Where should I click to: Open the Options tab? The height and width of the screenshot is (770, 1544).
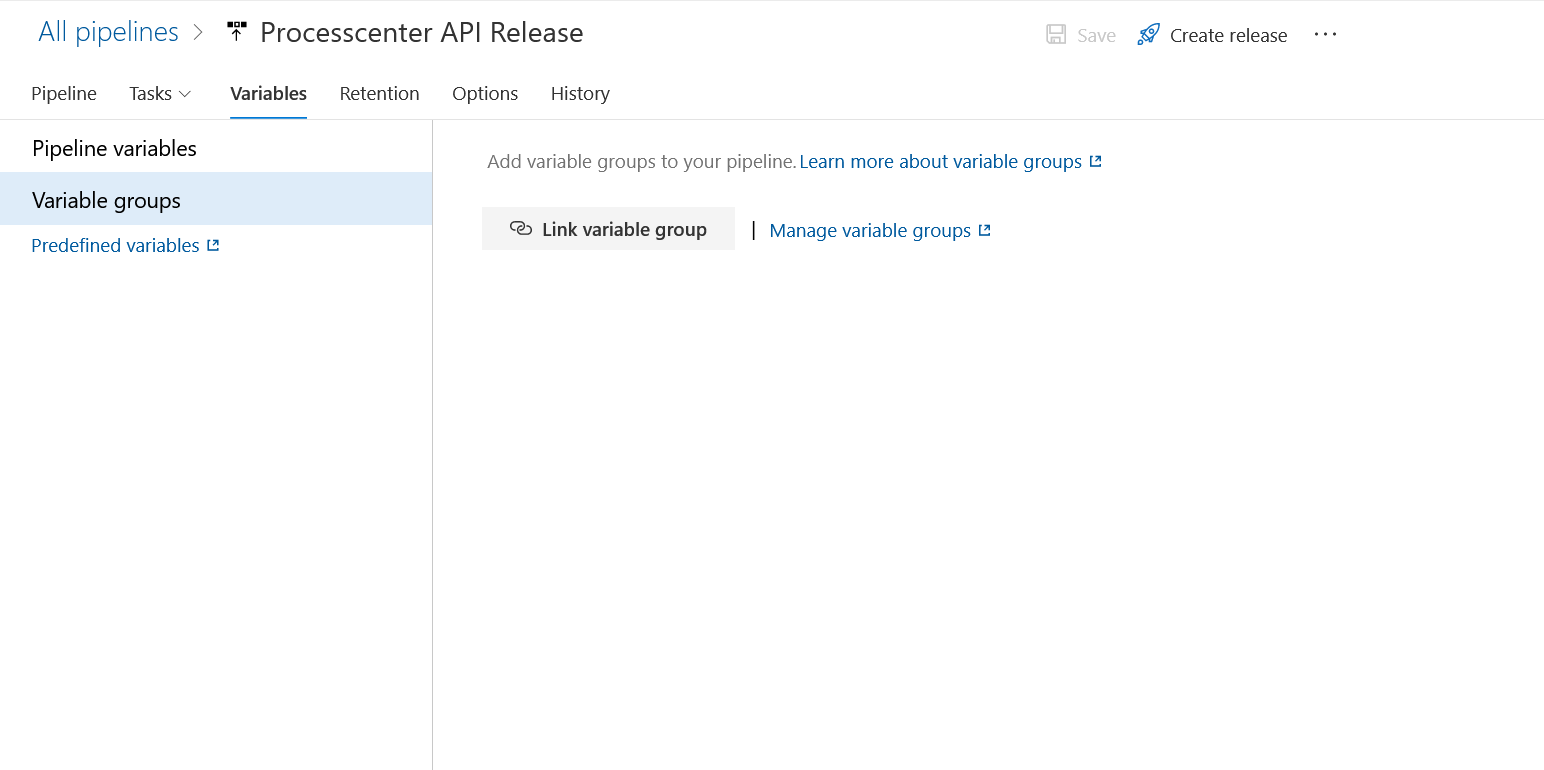coord(485,93)
